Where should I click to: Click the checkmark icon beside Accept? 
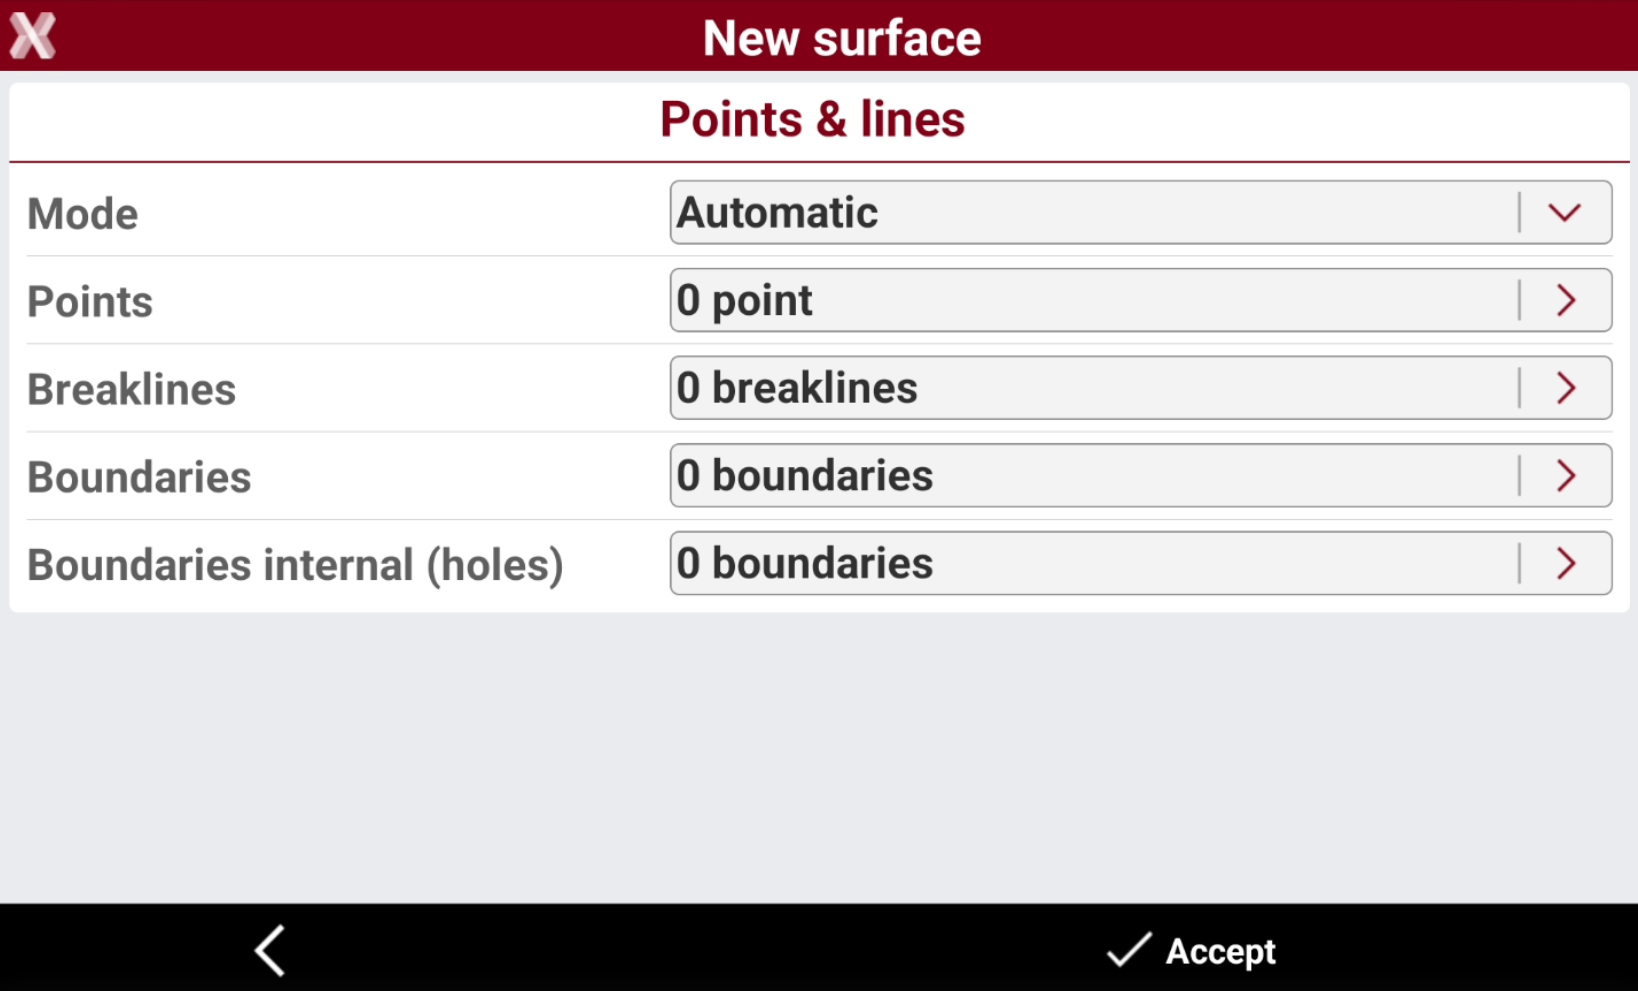point(1129,950)
